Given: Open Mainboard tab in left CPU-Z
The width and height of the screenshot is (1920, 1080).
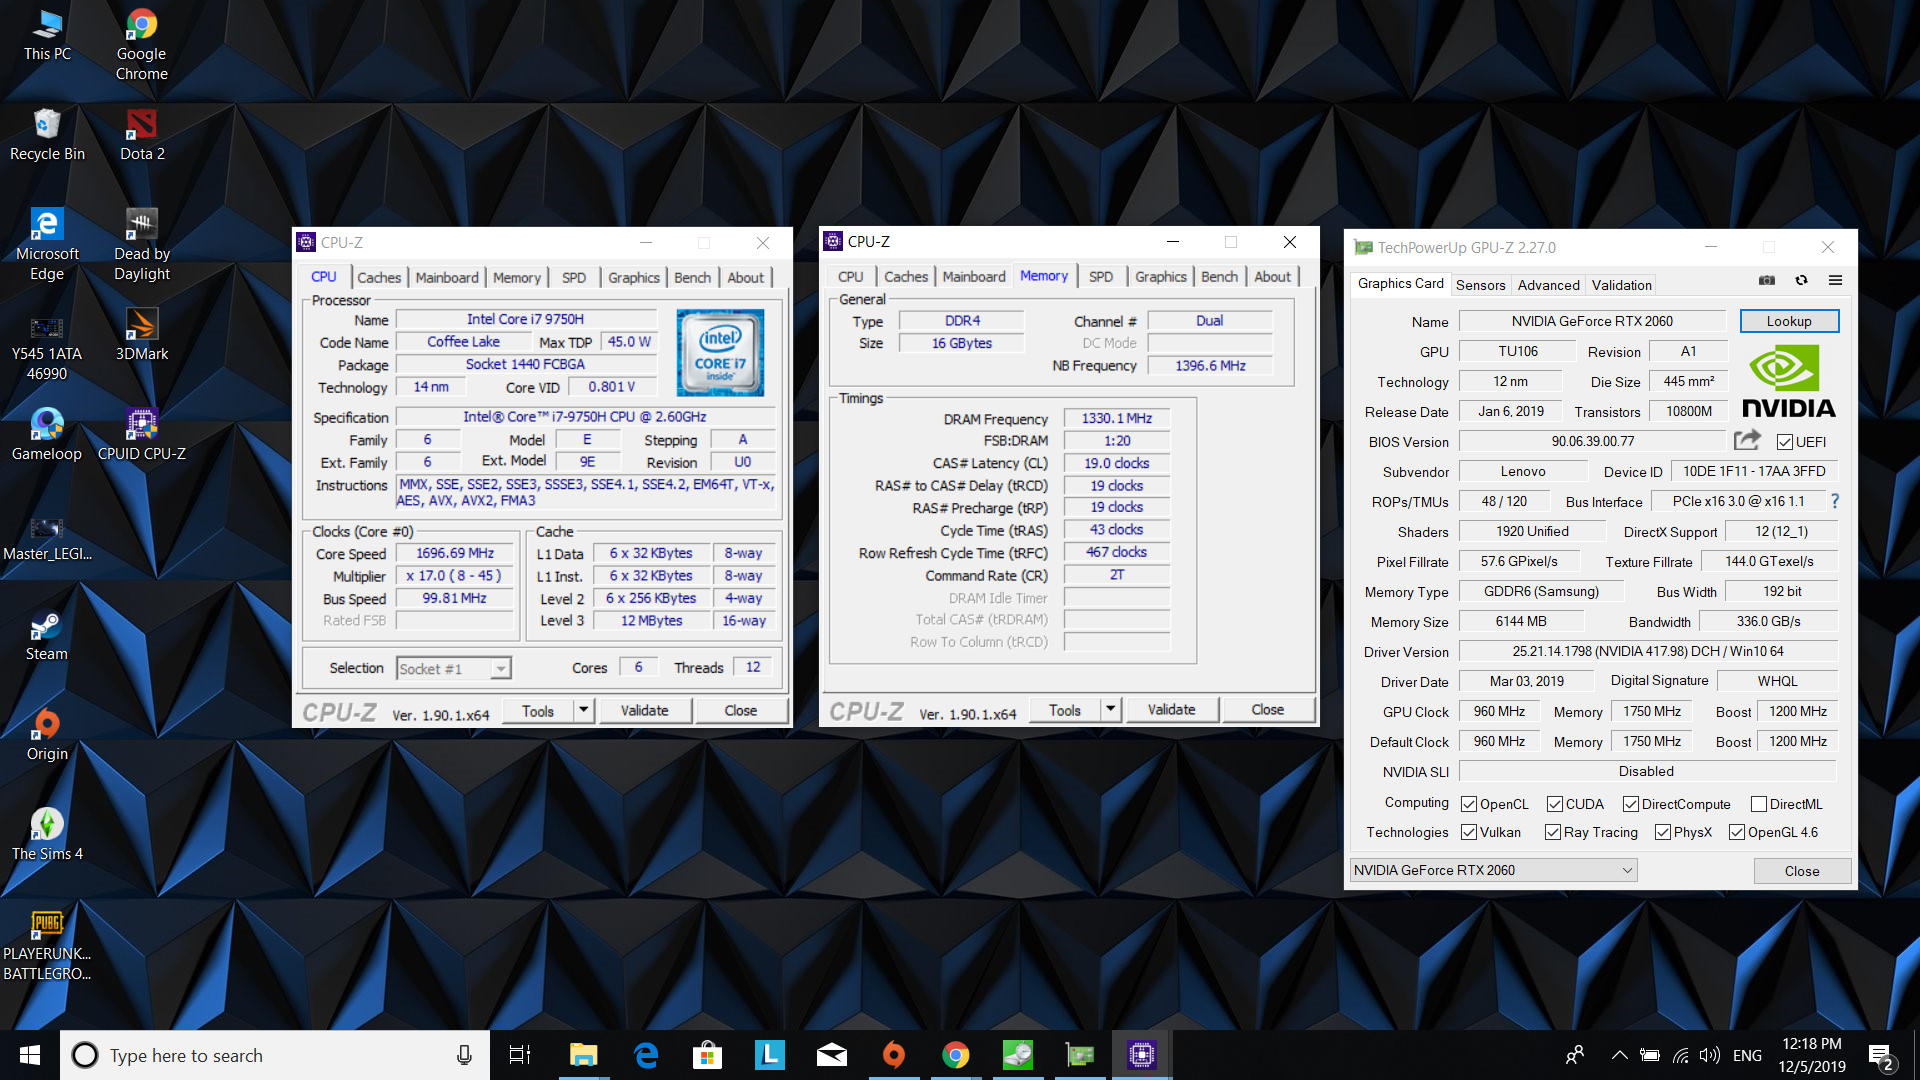Looking at the screenshot, I should pos(447,277).
